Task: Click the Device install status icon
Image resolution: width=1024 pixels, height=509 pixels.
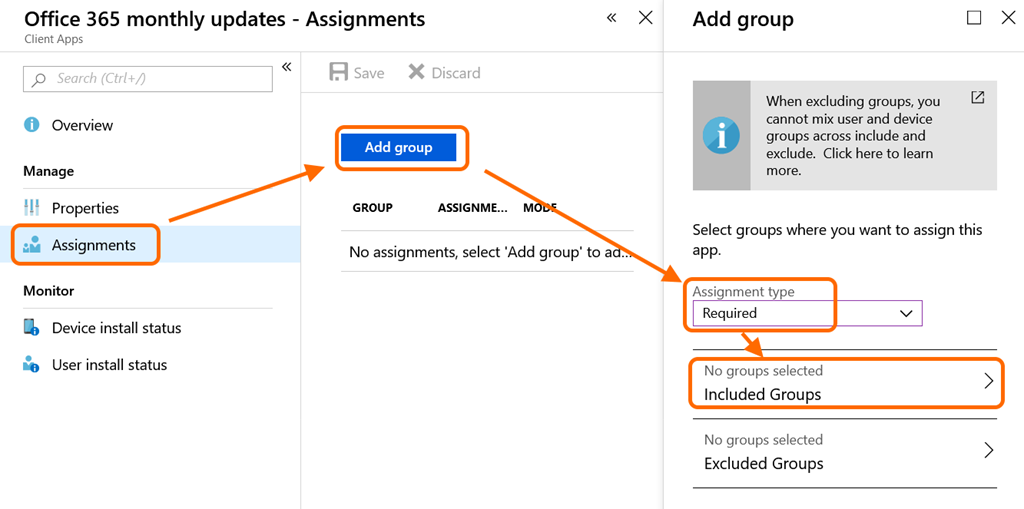Action: 32,328
